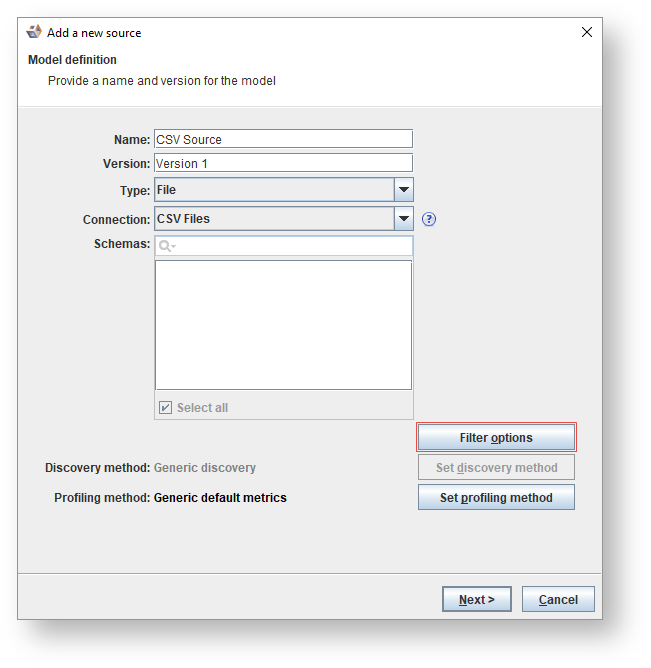This screenshot has height=668, width=651.
Task: Click the empty Schemas list area
Action: pos(283,324)
